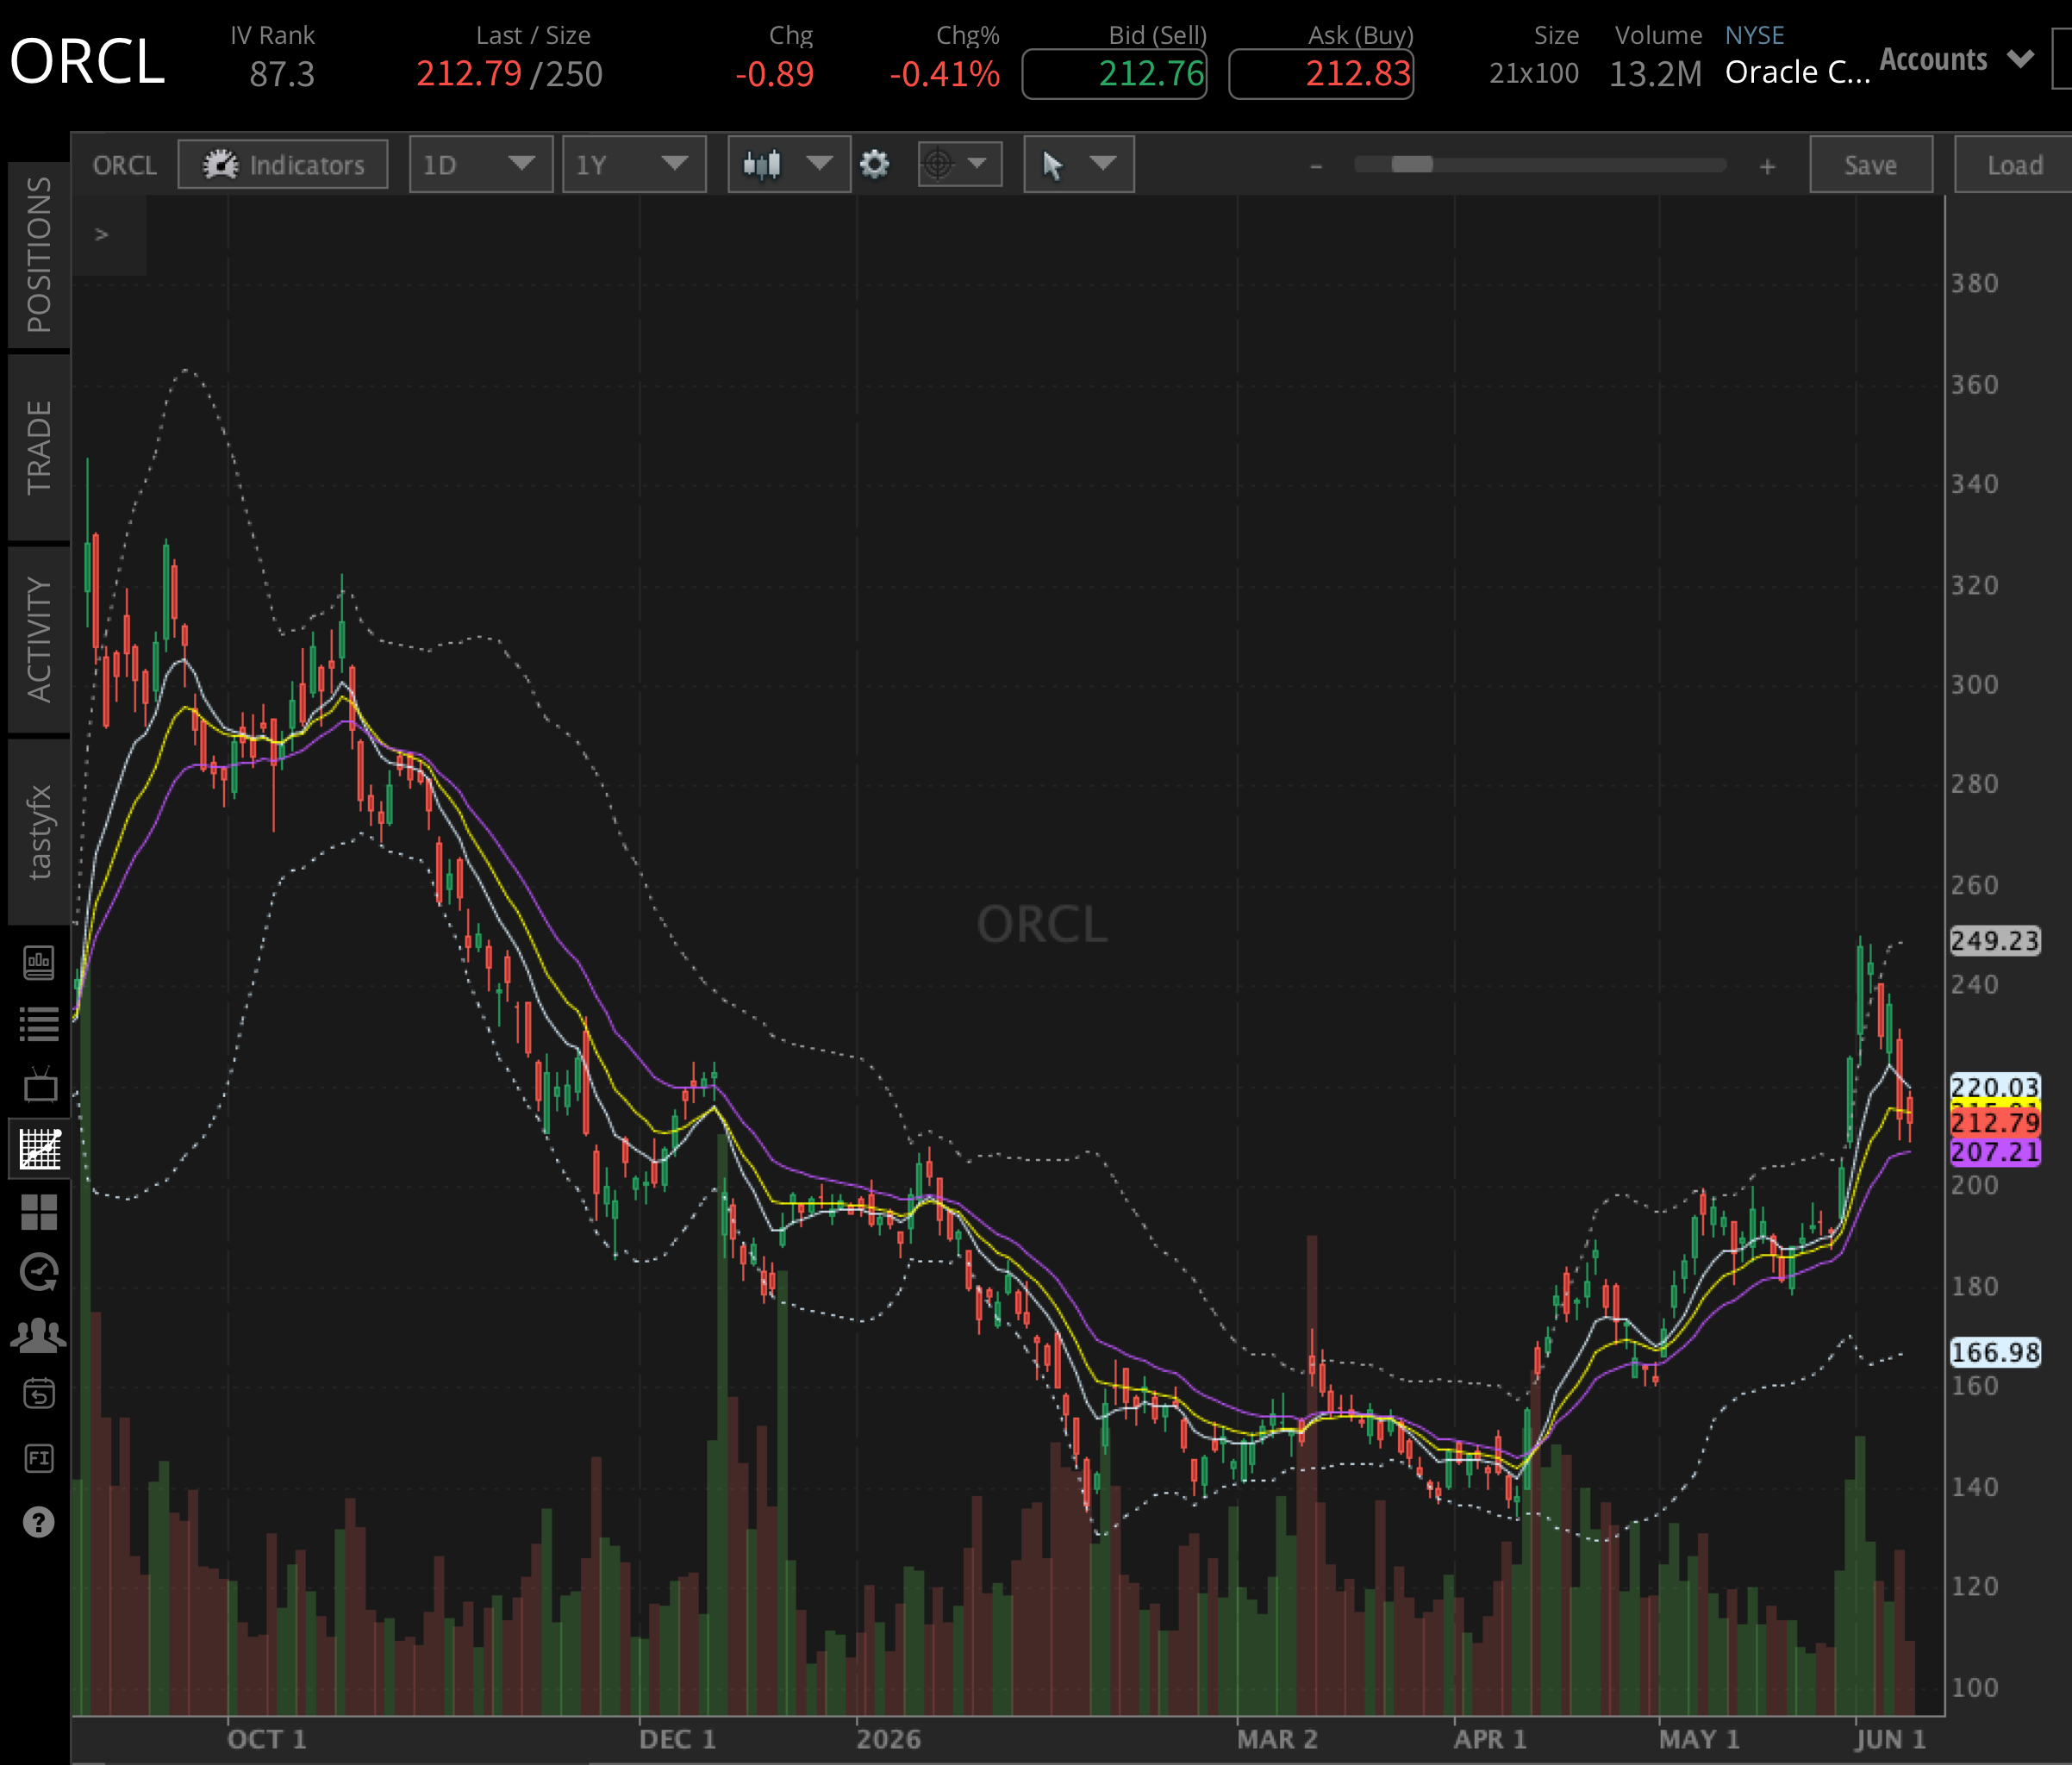The image size is (2072, 1765).
Task: Click the JUN 1 date axis label
Action: click(1890, 1739)
